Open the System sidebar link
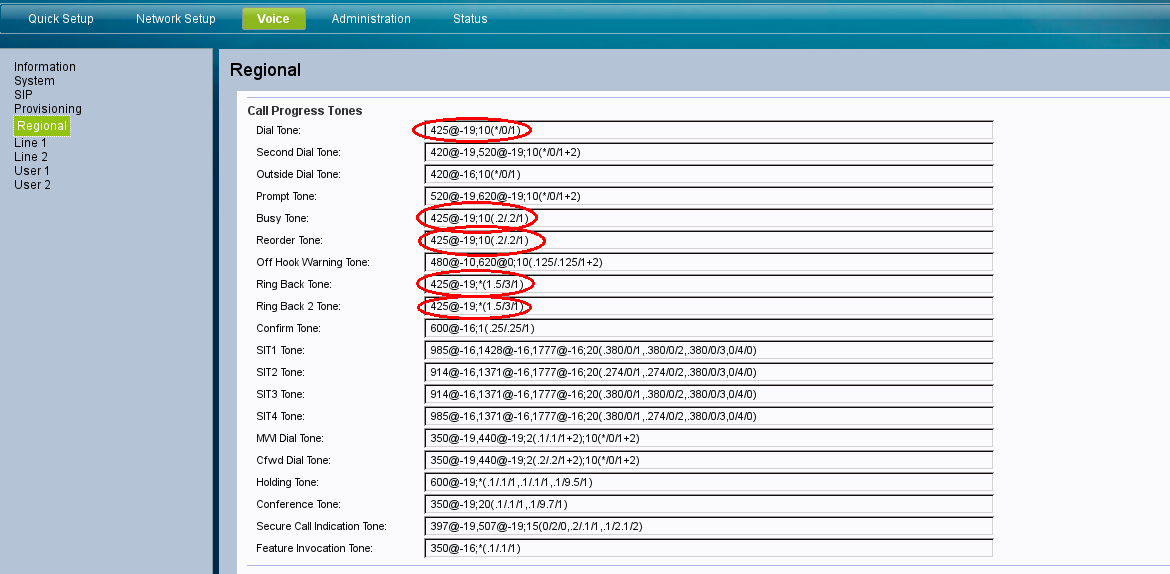 34,81
